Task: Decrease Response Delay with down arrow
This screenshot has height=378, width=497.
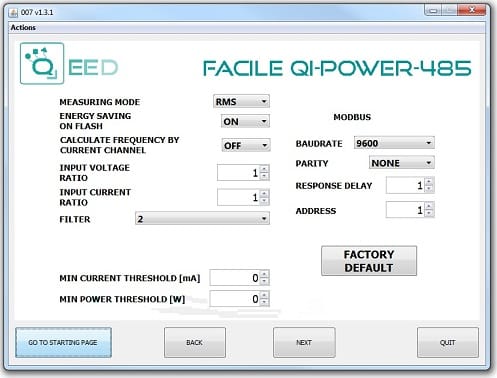Action: coord(429,189)
